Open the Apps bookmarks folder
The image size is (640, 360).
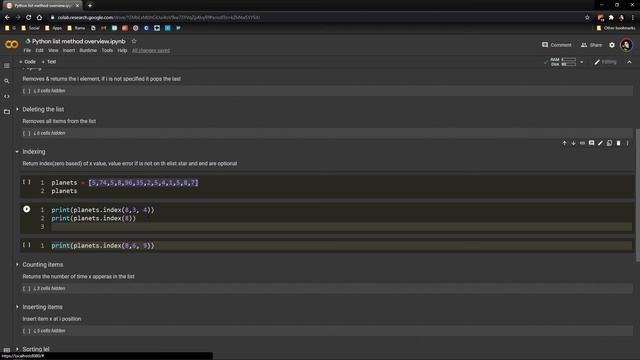coord(53,28)
